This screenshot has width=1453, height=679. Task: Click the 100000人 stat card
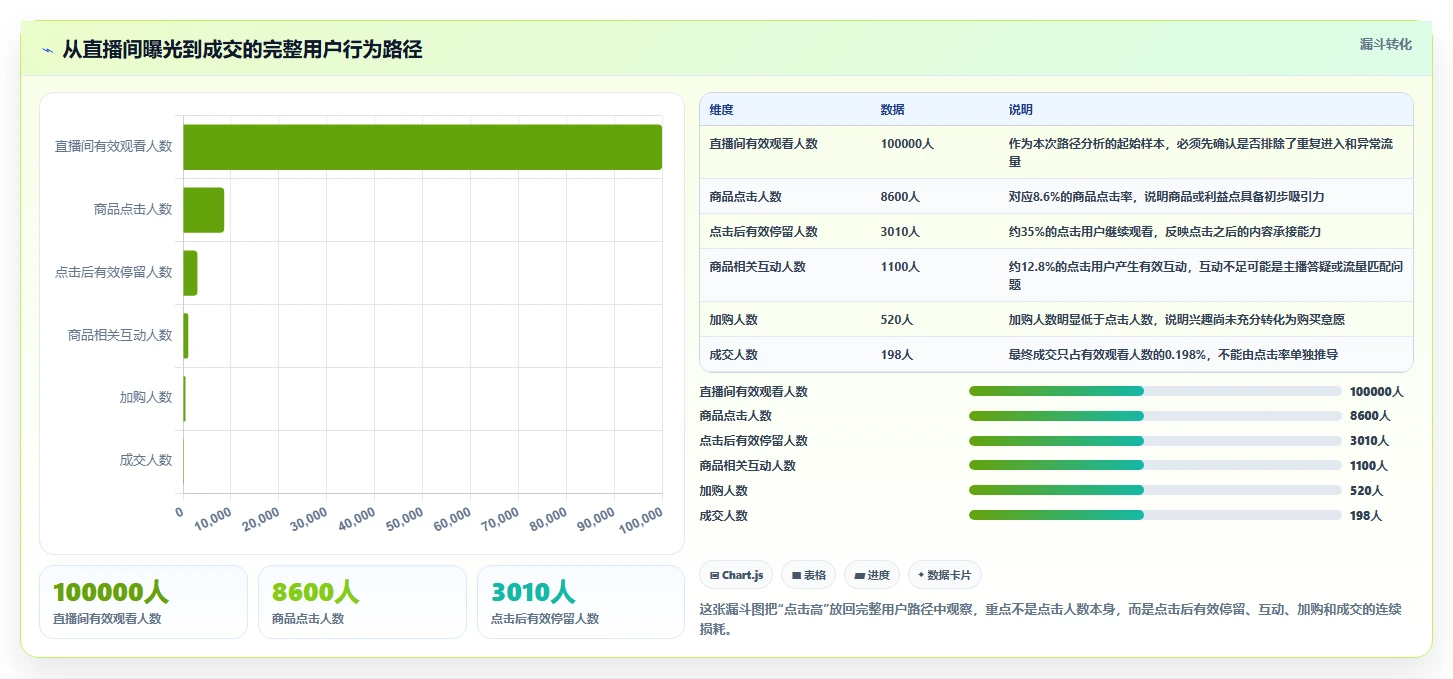[143, 602]
